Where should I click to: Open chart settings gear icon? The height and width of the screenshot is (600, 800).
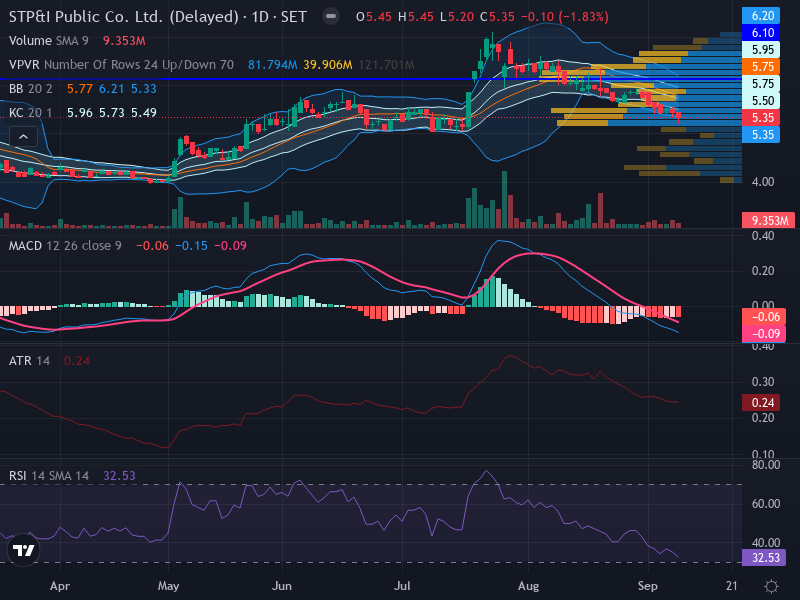pyautogui.click(x=771, y=586)
